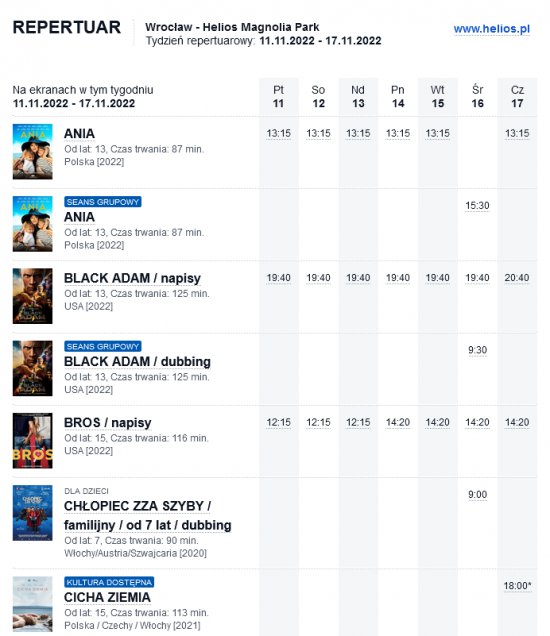Open the BROS / napisy title link
The height and width of the screenshot is (636, 550).
[107, 423]
